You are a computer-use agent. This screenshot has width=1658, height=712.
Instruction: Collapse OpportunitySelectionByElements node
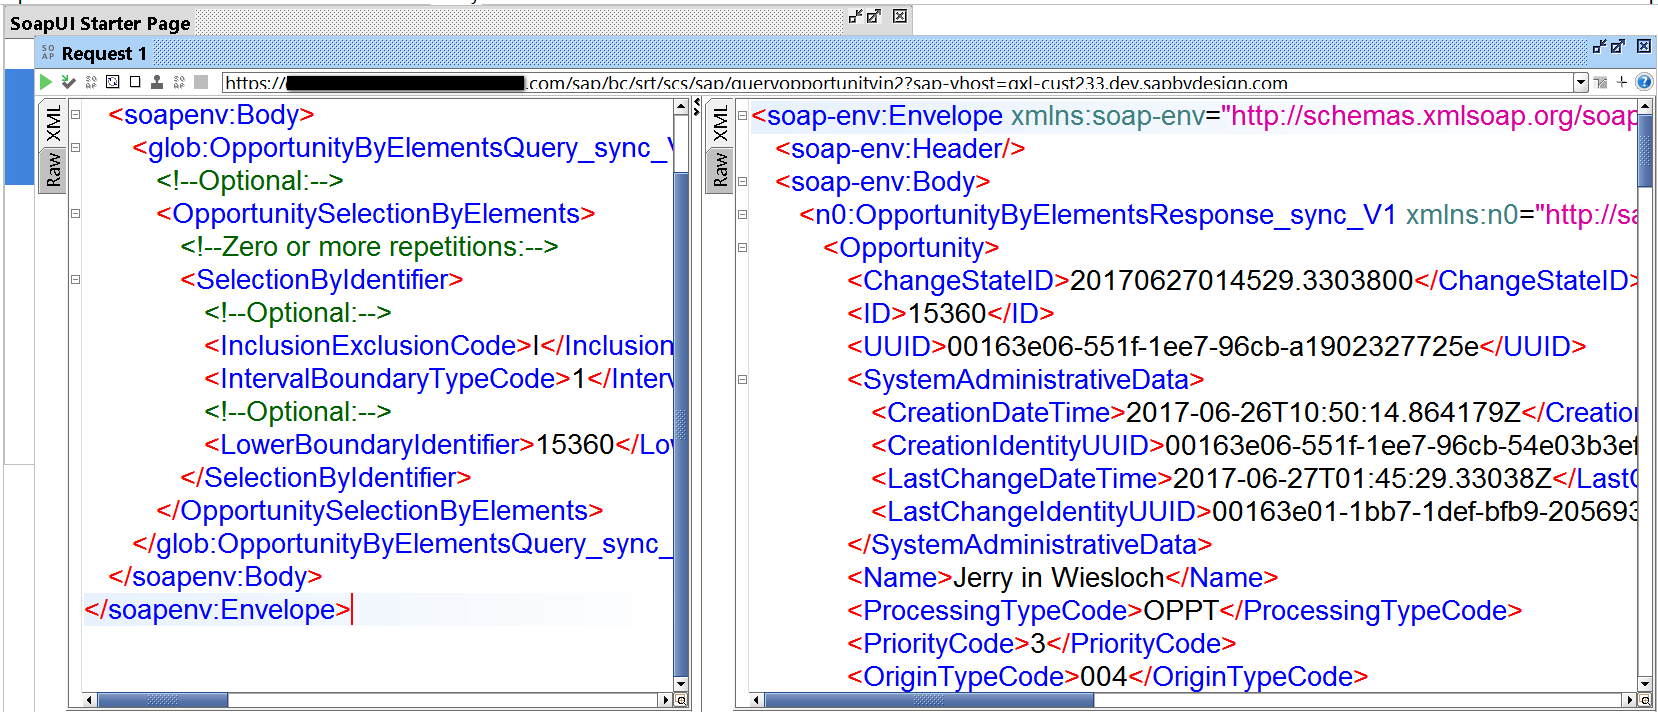tap(75, 214)
